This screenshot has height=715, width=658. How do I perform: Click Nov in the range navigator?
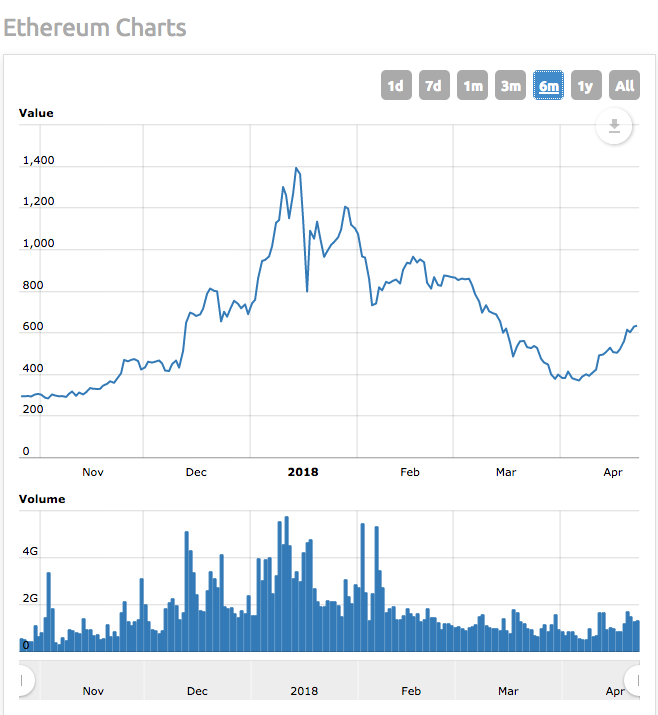[x=93, y=691]
